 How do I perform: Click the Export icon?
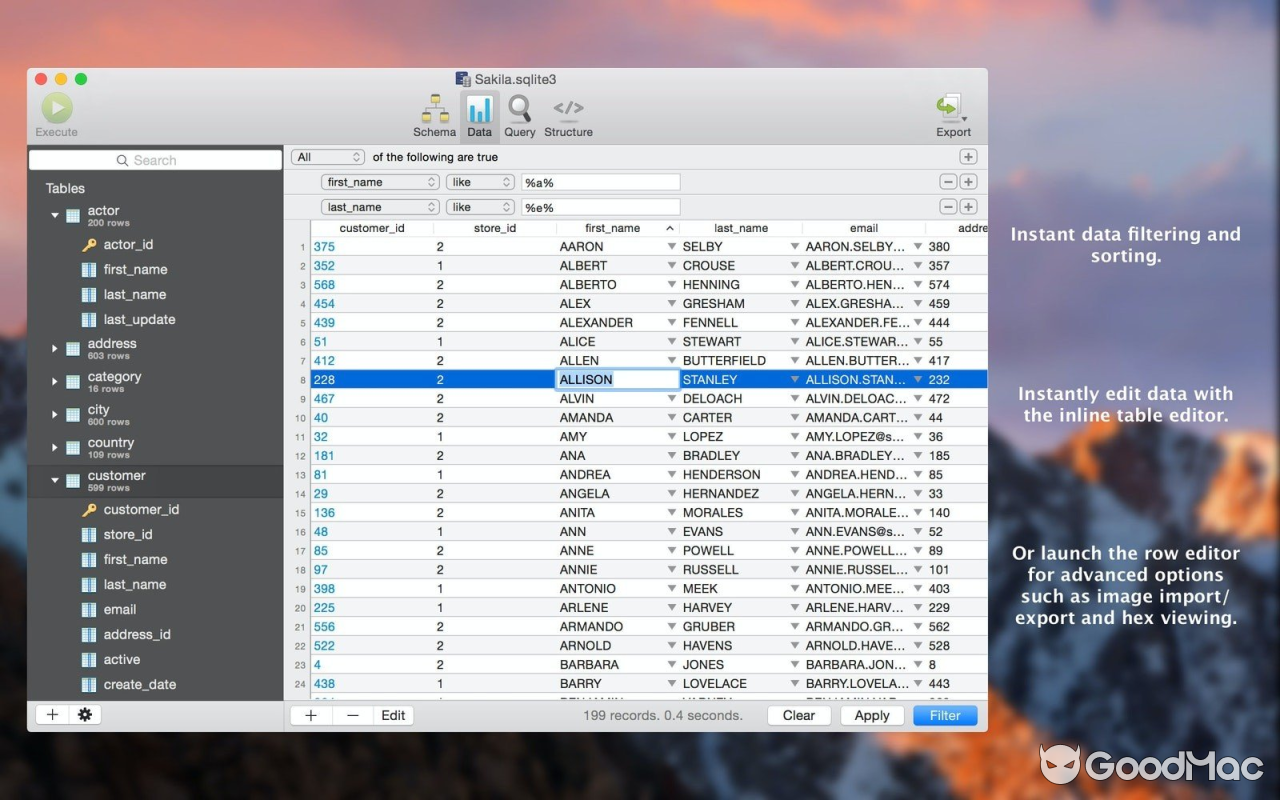[x=948, y=108]
